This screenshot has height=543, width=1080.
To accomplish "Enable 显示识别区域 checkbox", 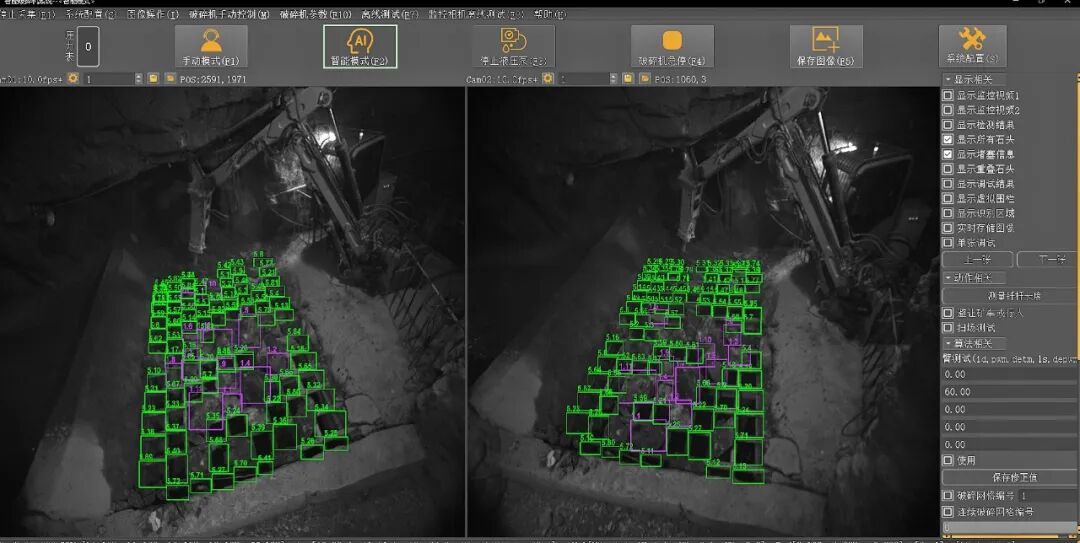I will click(948, 213).
